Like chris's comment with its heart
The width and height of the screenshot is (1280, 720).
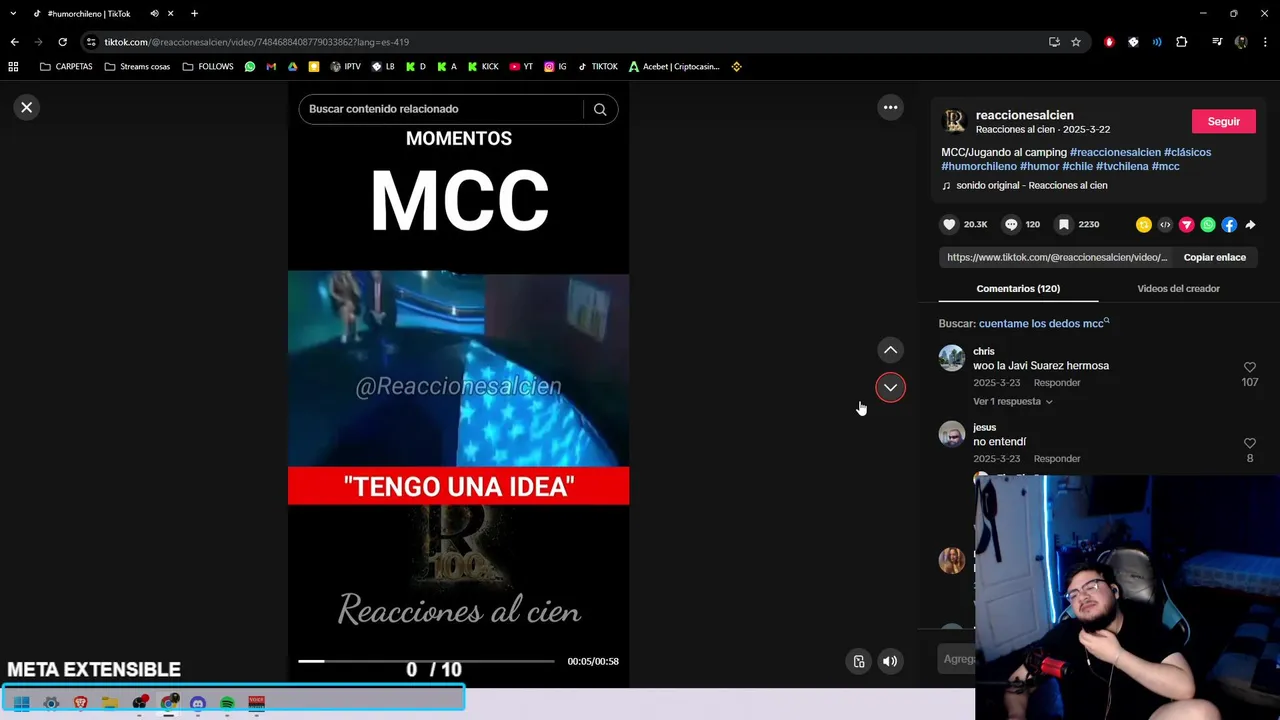pos(1249,368)
